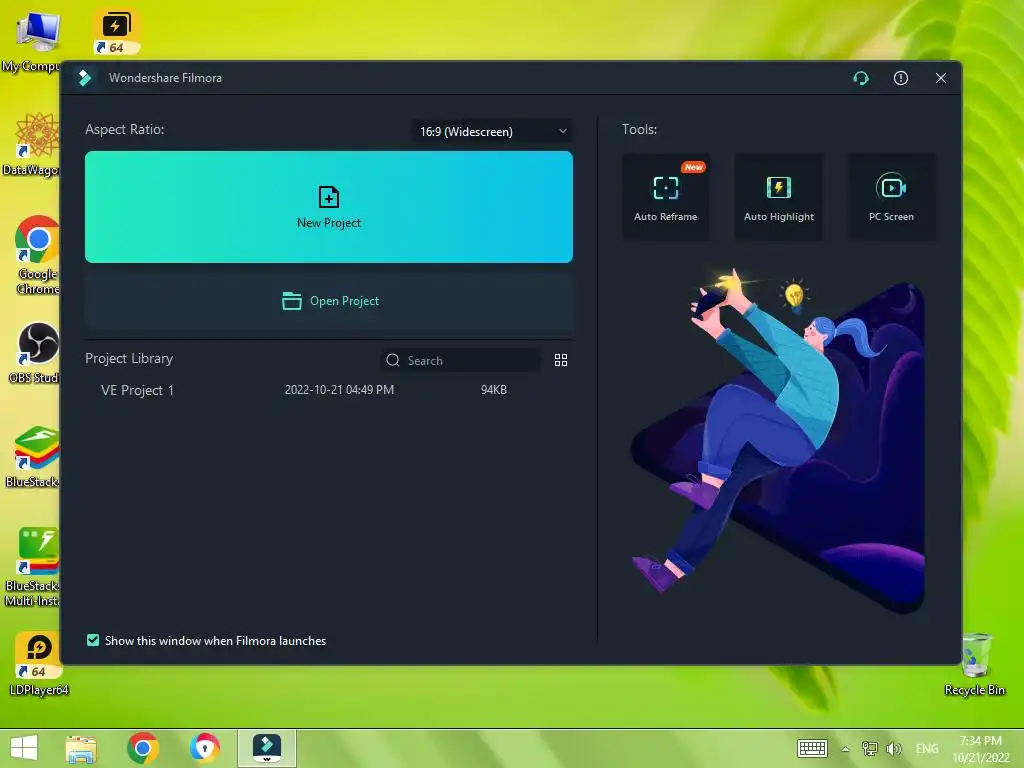Viewport: 1024px width, 768px height.
Task: Select the OBS Studio desktop icon
Action: tap(34, 353)
